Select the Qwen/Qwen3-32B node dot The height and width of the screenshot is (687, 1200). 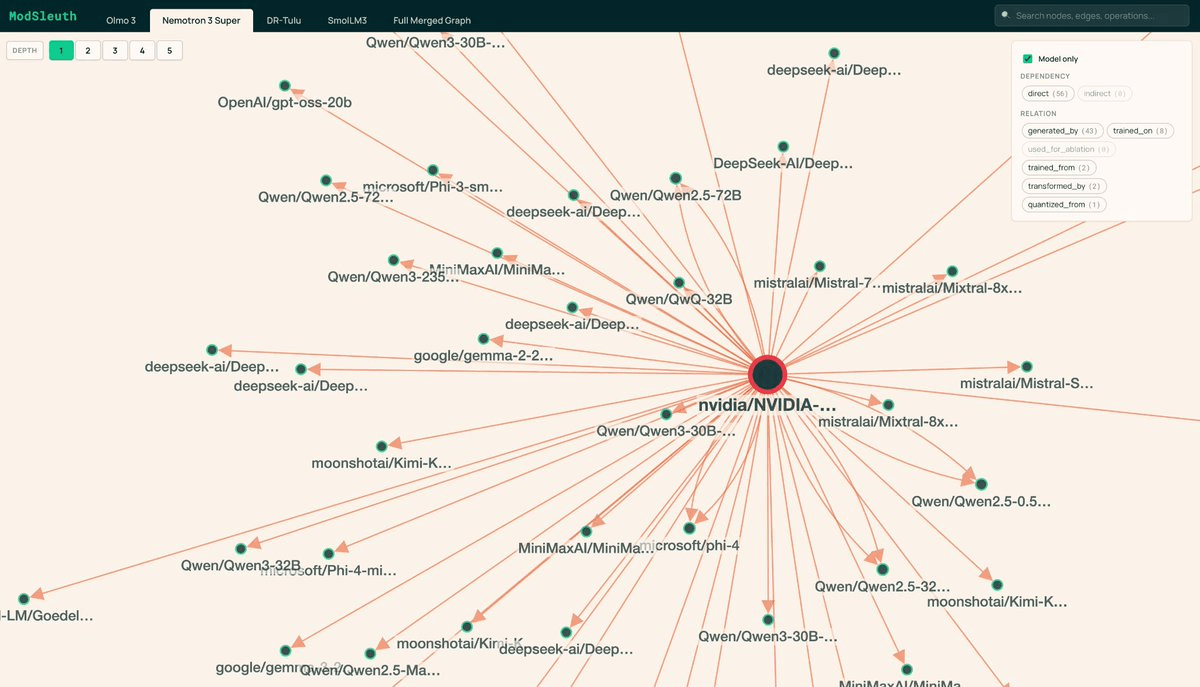pyautogui.click(x=241, y=549)
